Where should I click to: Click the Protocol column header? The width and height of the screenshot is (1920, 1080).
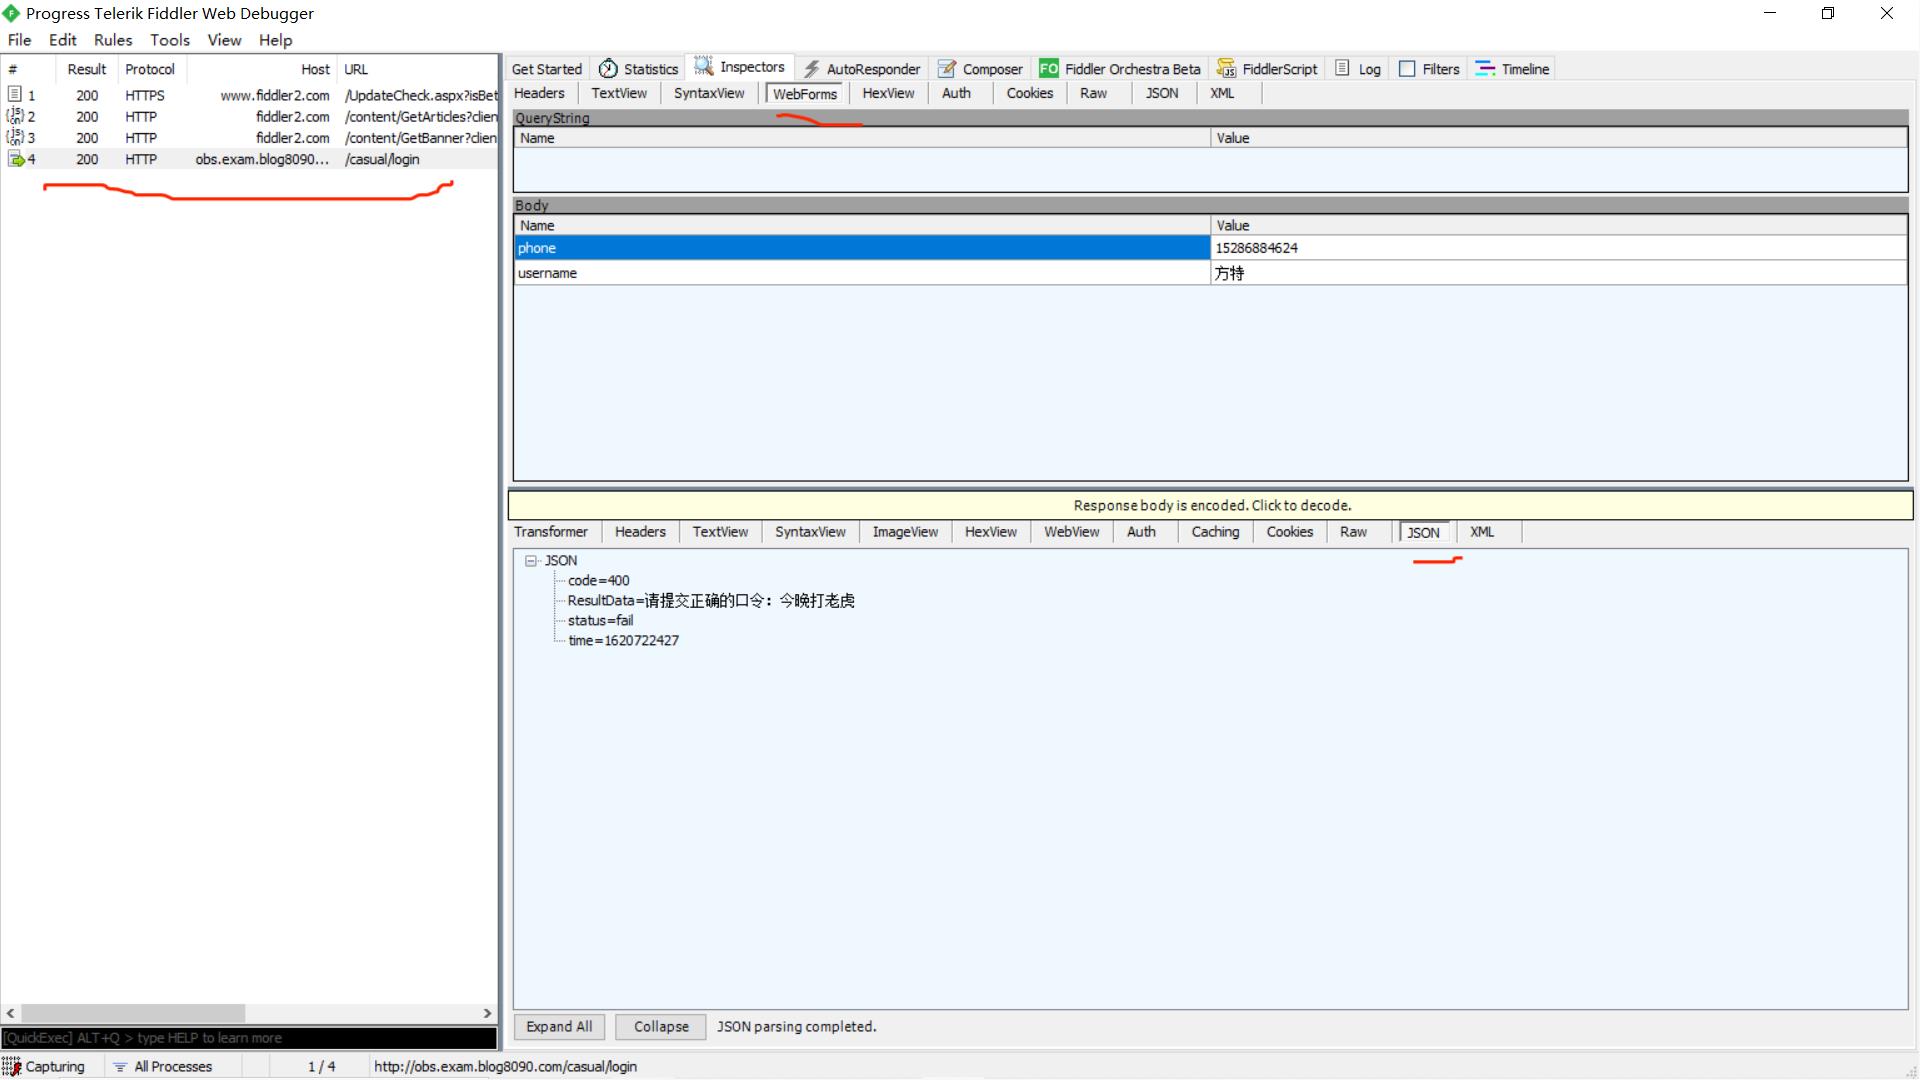tap(150, 69)
